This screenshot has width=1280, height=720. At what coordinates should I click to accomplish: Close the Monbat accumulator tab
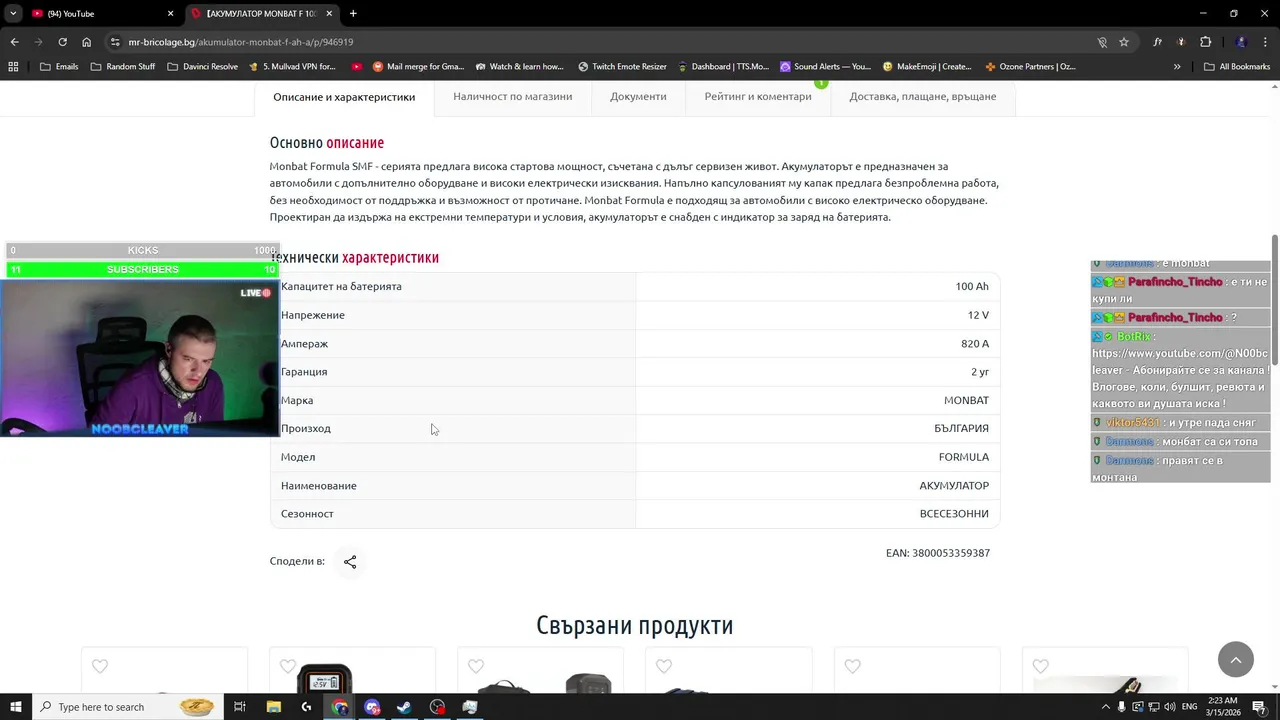point(329,14)
